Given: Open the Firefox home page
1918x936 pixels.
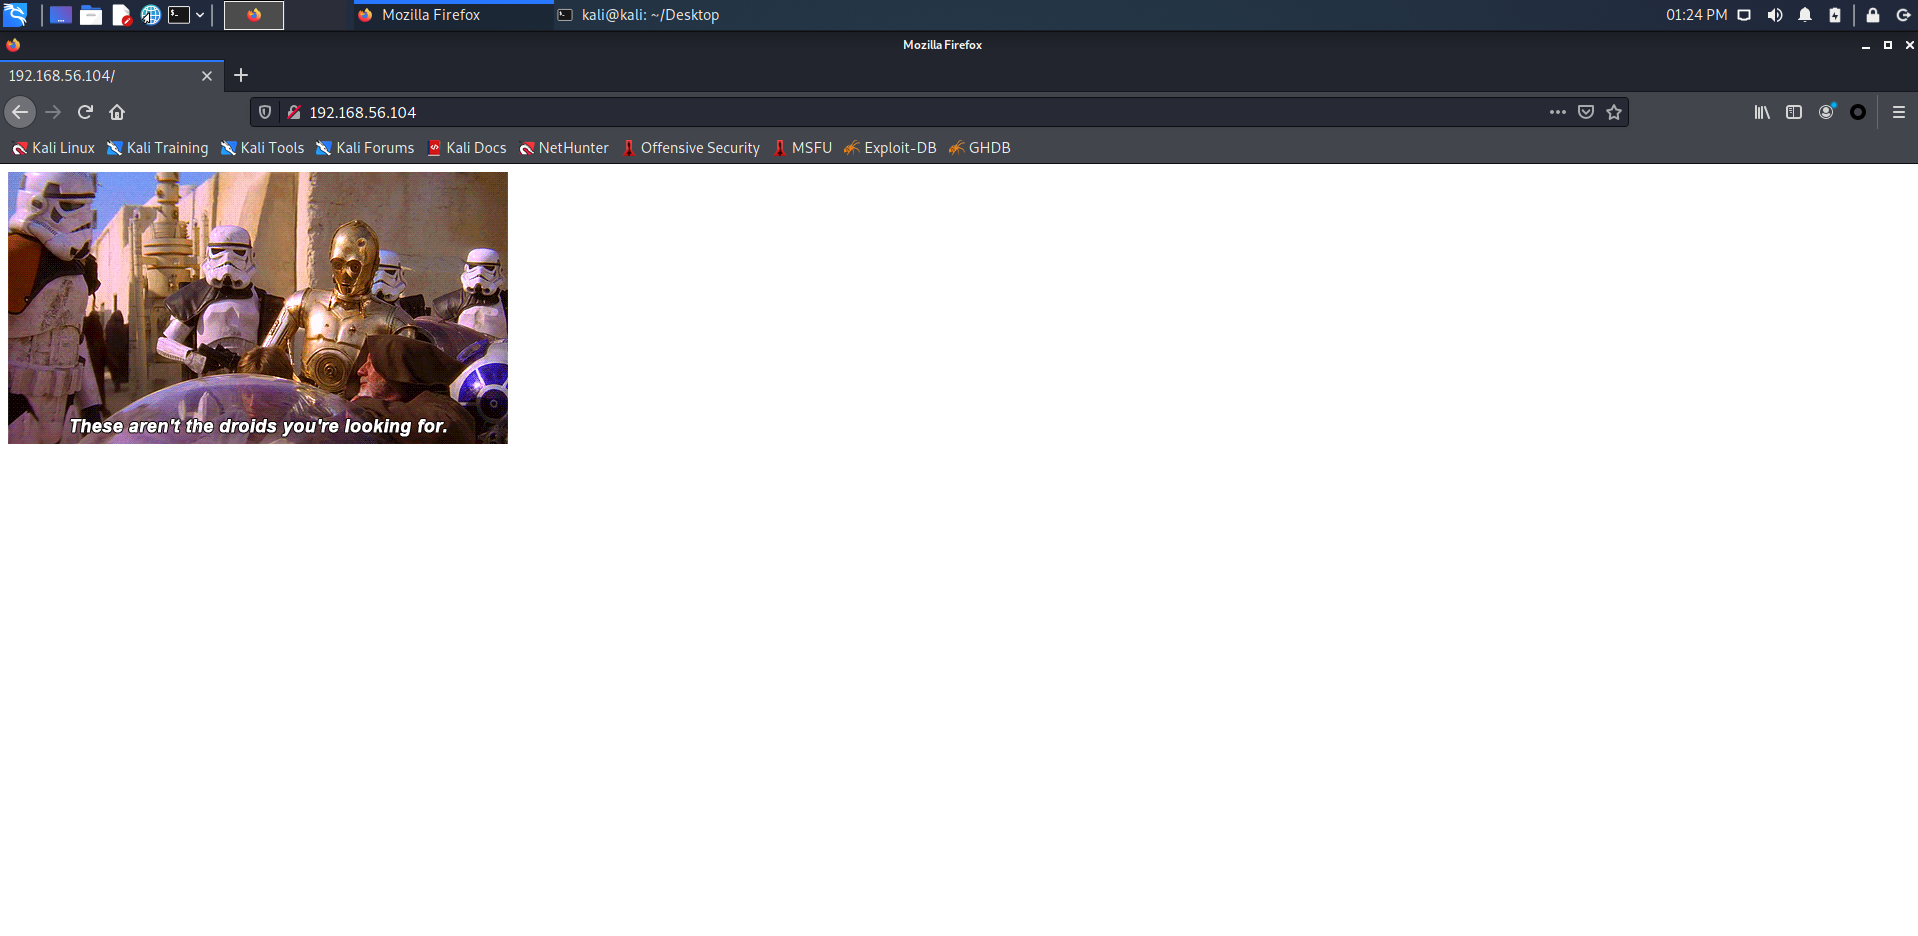Looking at the screenshot, I should pos(117,112).
